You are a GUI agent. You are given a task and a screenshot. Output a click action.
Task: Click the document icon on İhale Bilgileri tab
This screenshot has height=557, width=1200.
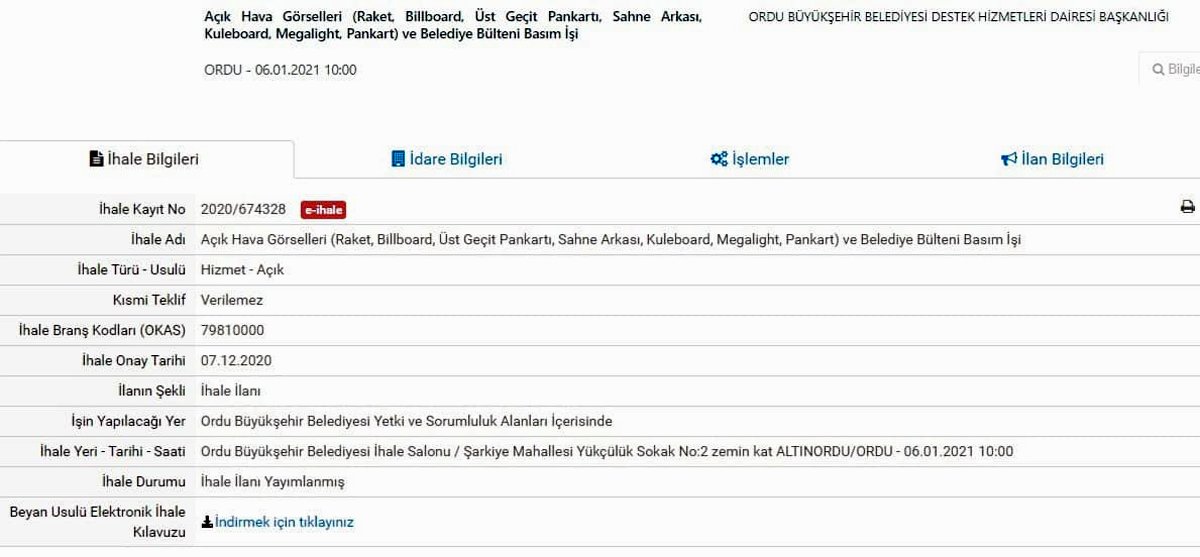pyautogui.click(x=96, y=159)
